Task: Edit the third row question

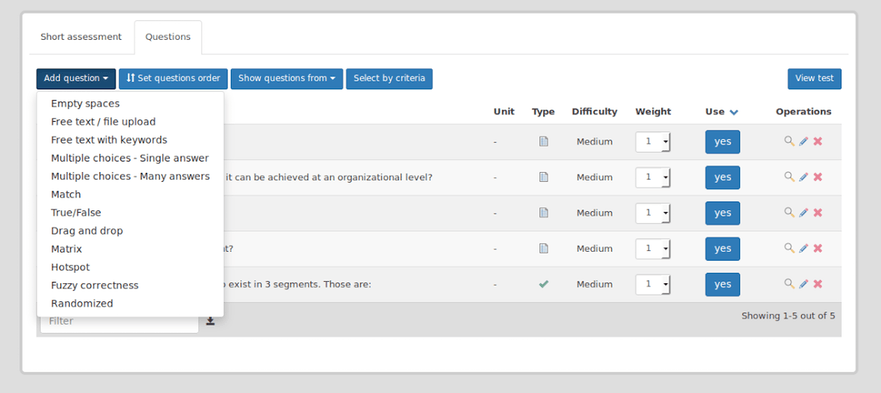Action: pos(803,213)
